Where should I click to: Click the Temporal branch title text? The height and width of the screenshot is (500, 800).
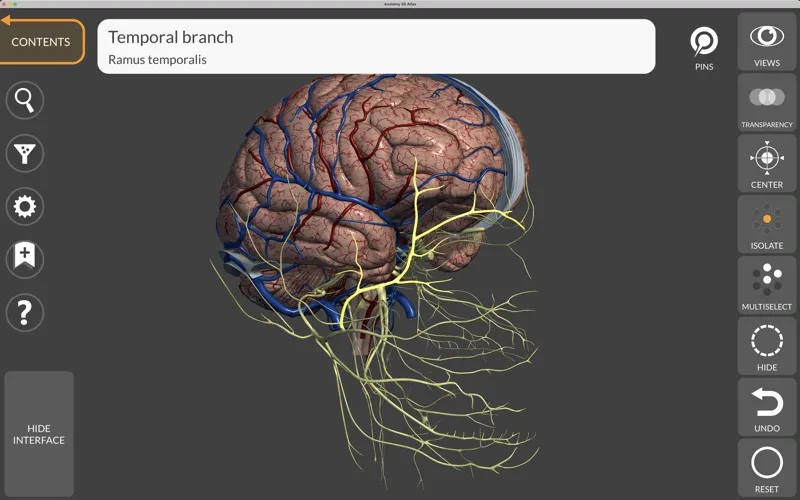tap(170, 37)
